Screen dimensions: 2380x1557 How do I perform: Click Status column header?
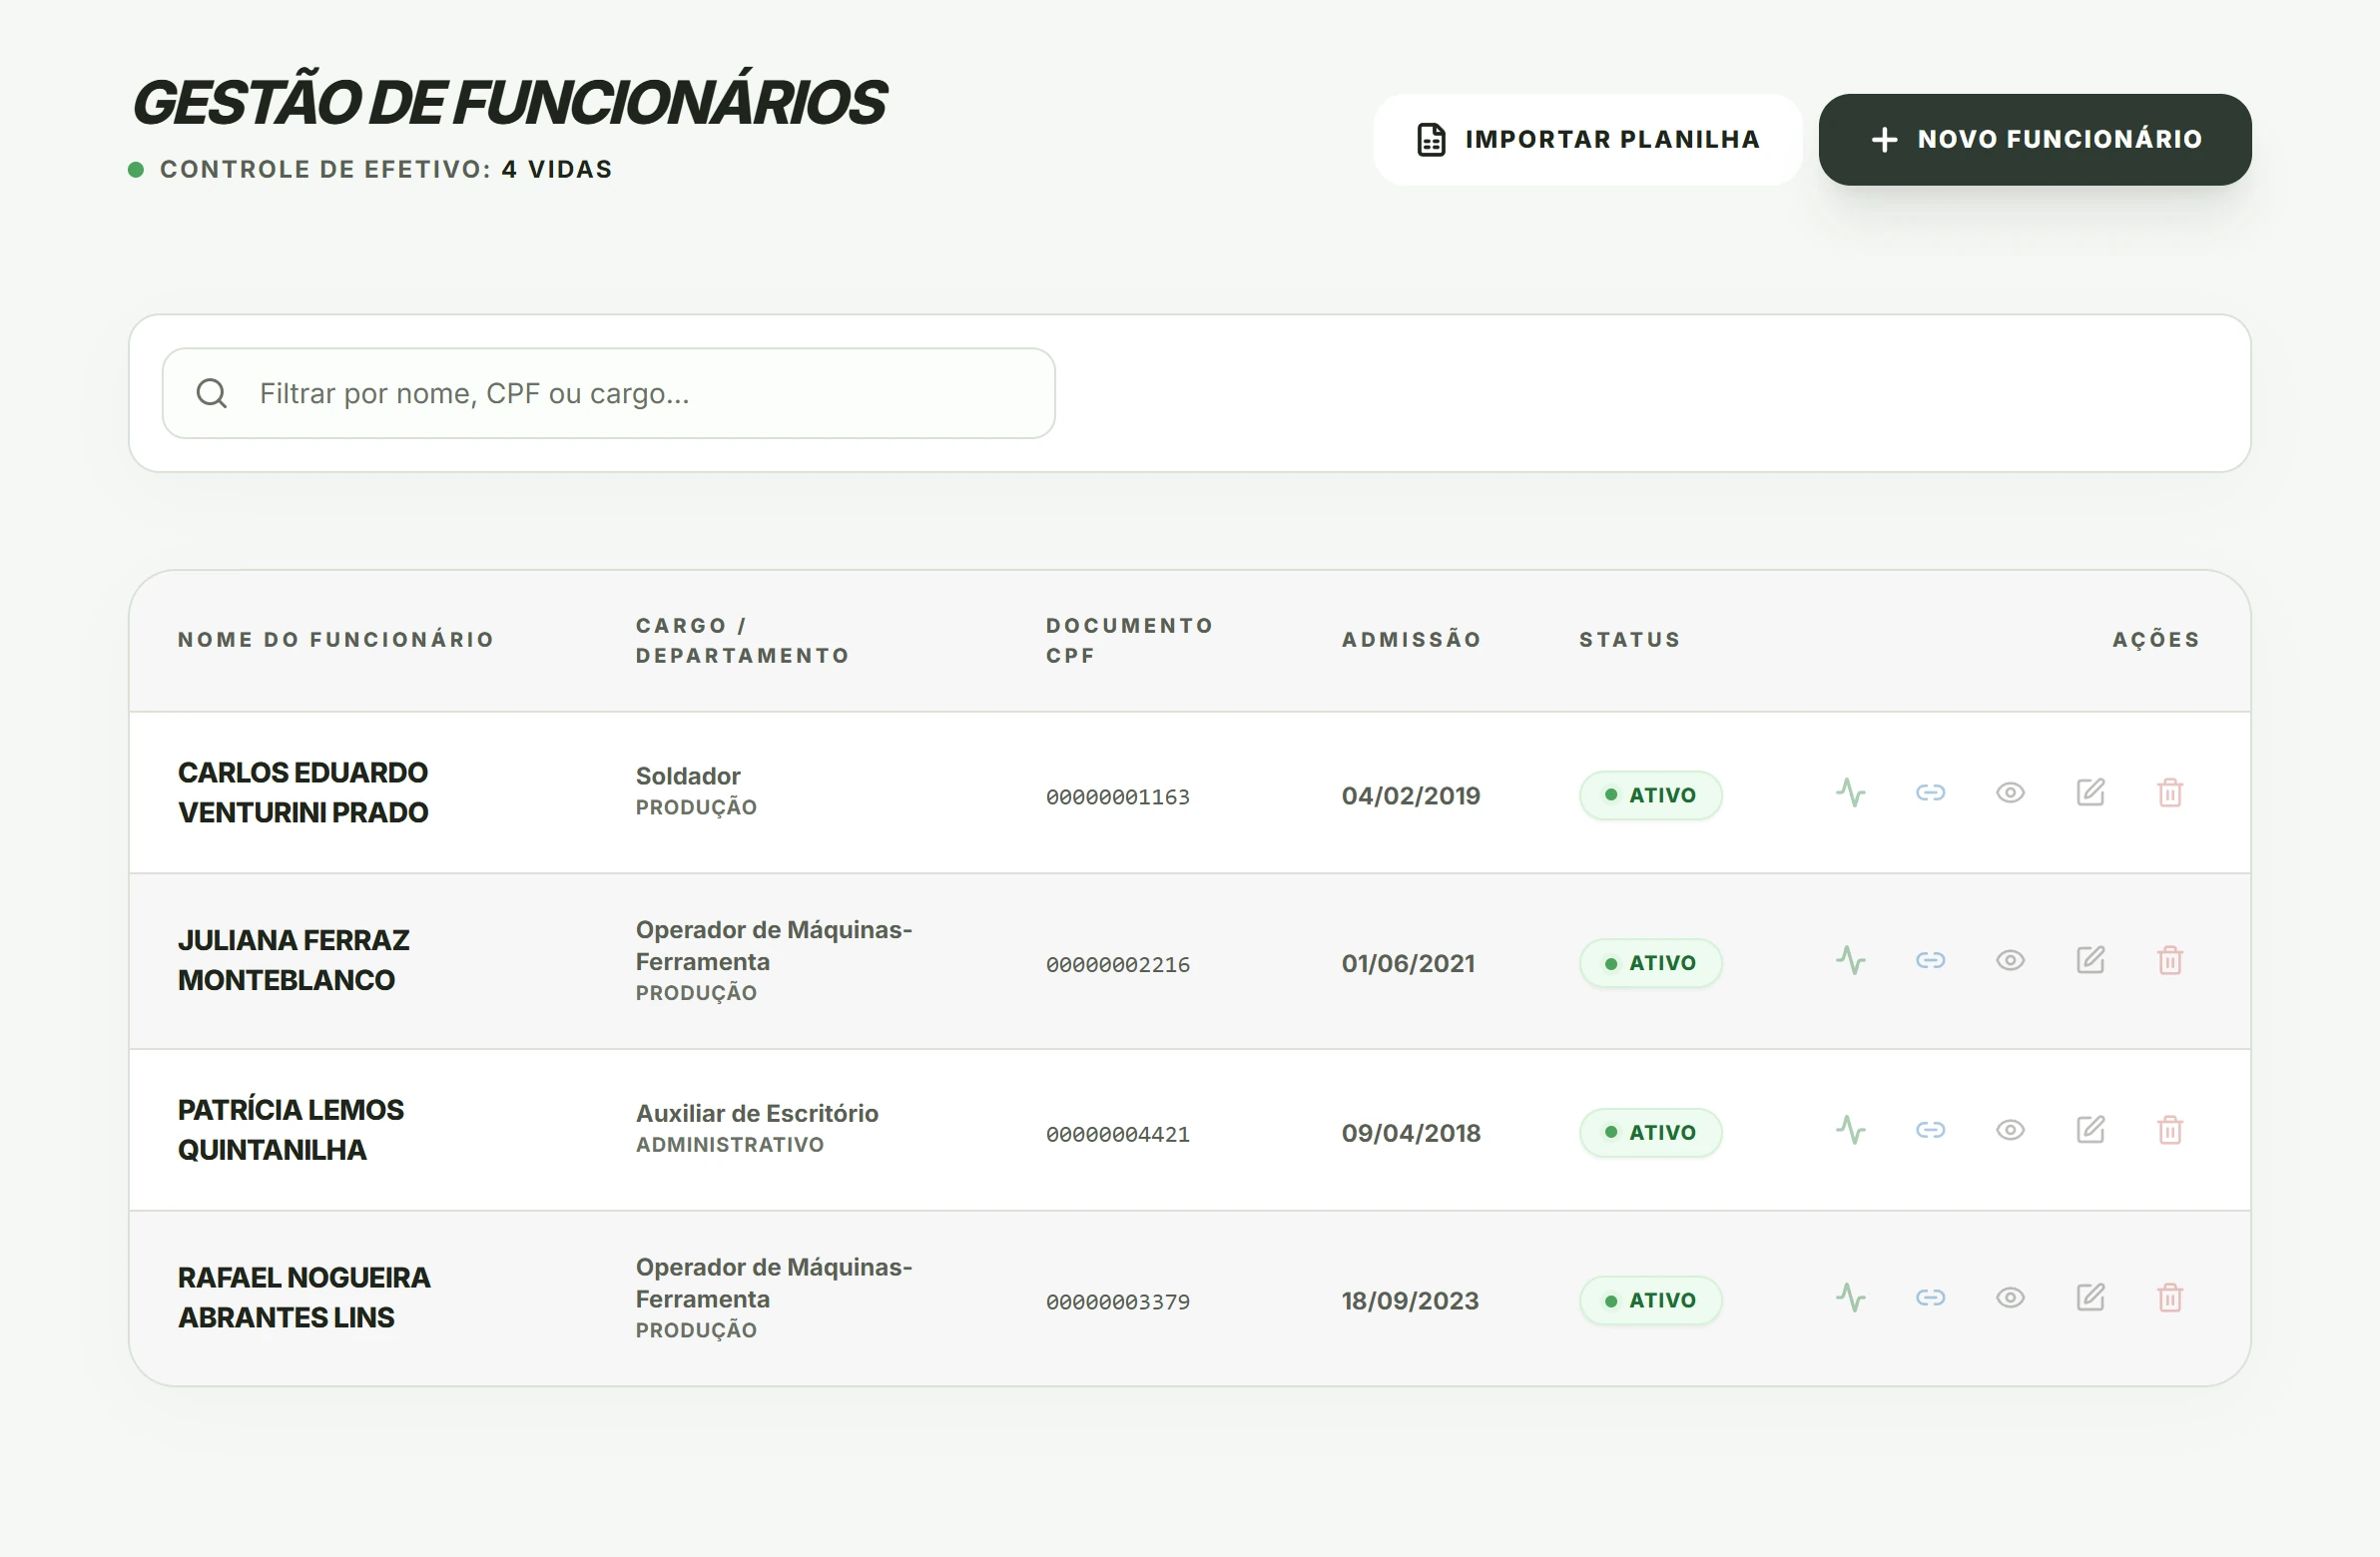(1630, 640)
